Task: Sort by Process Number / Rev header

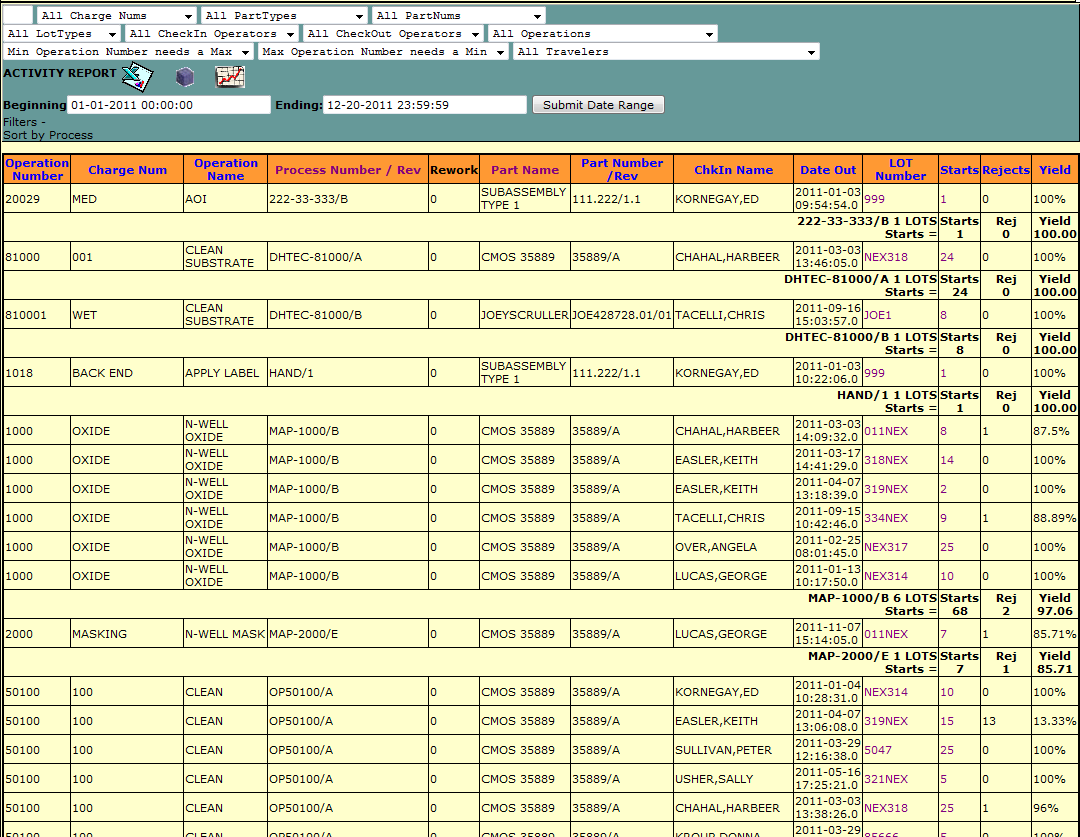Action: [x=348, y=170]
